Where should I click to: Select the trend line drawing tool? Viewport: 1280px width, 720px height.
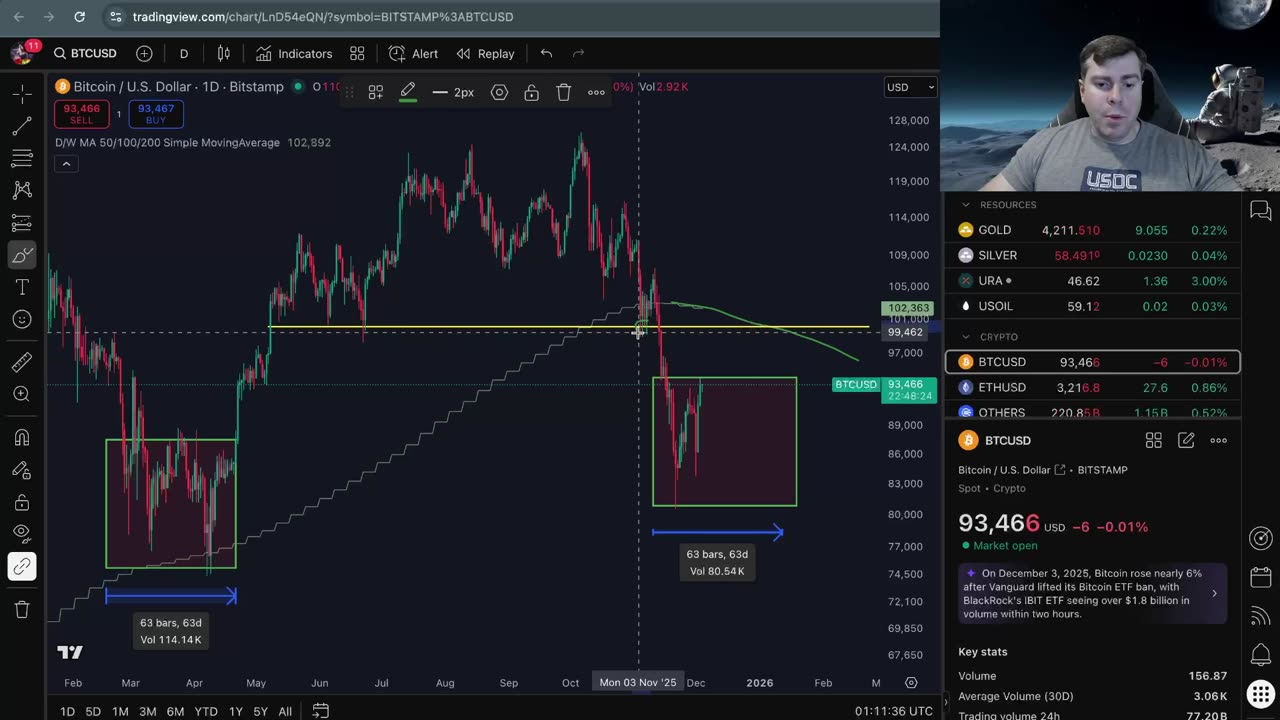(x=21, y=126)
